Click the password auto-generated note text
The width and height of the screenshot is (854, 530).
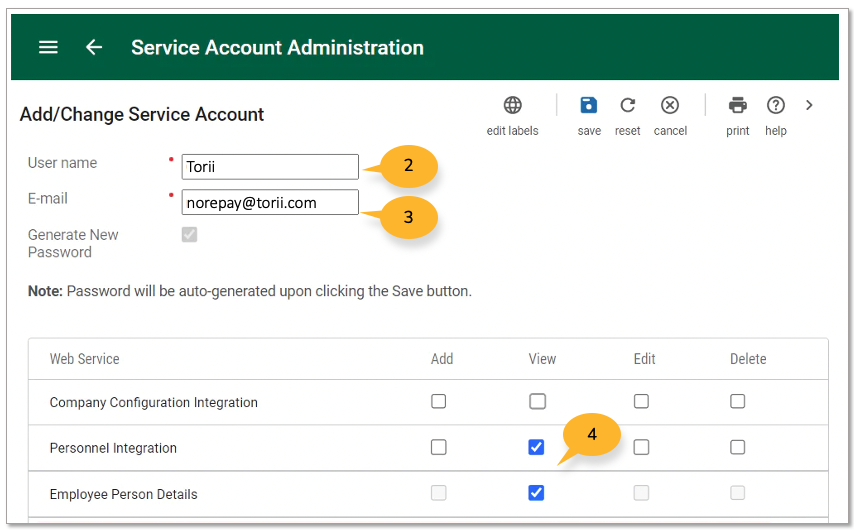[x=249, y=291]
